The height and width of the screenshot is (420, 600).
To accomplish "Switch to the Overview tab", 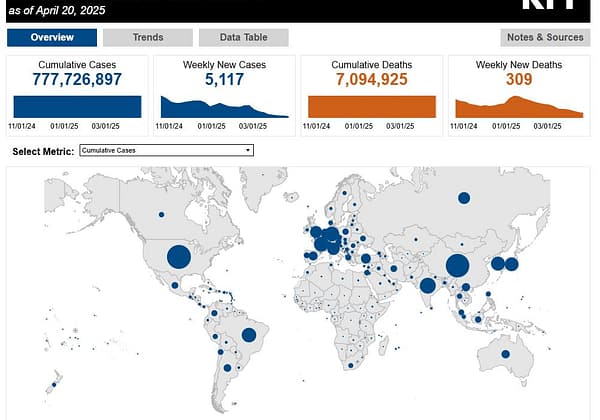I will click(x=52, y=38).
